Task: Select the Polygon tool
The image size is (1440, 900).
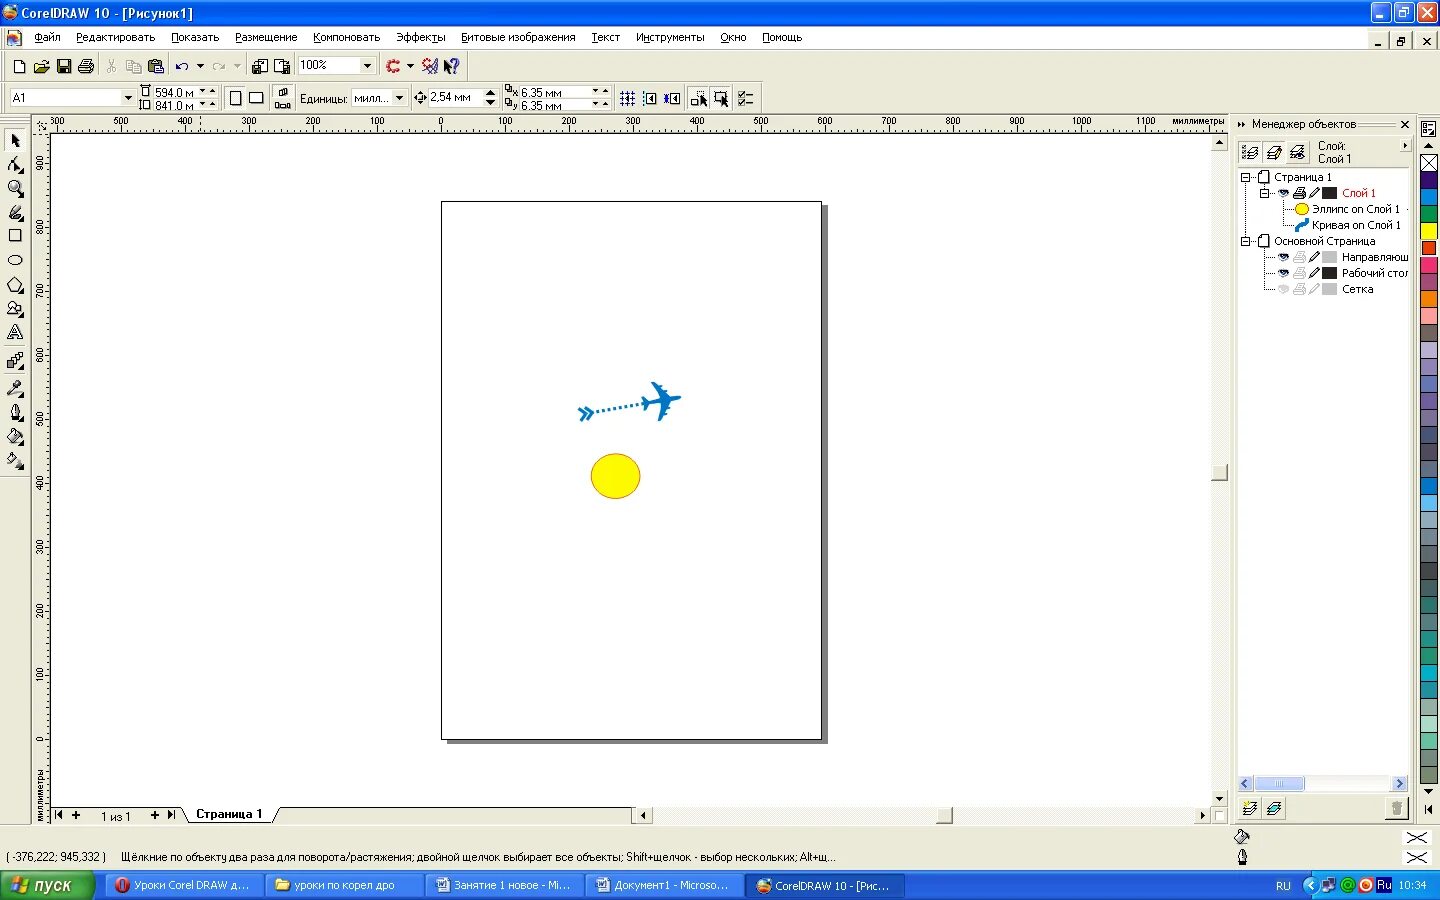Action: click(15, 285)
